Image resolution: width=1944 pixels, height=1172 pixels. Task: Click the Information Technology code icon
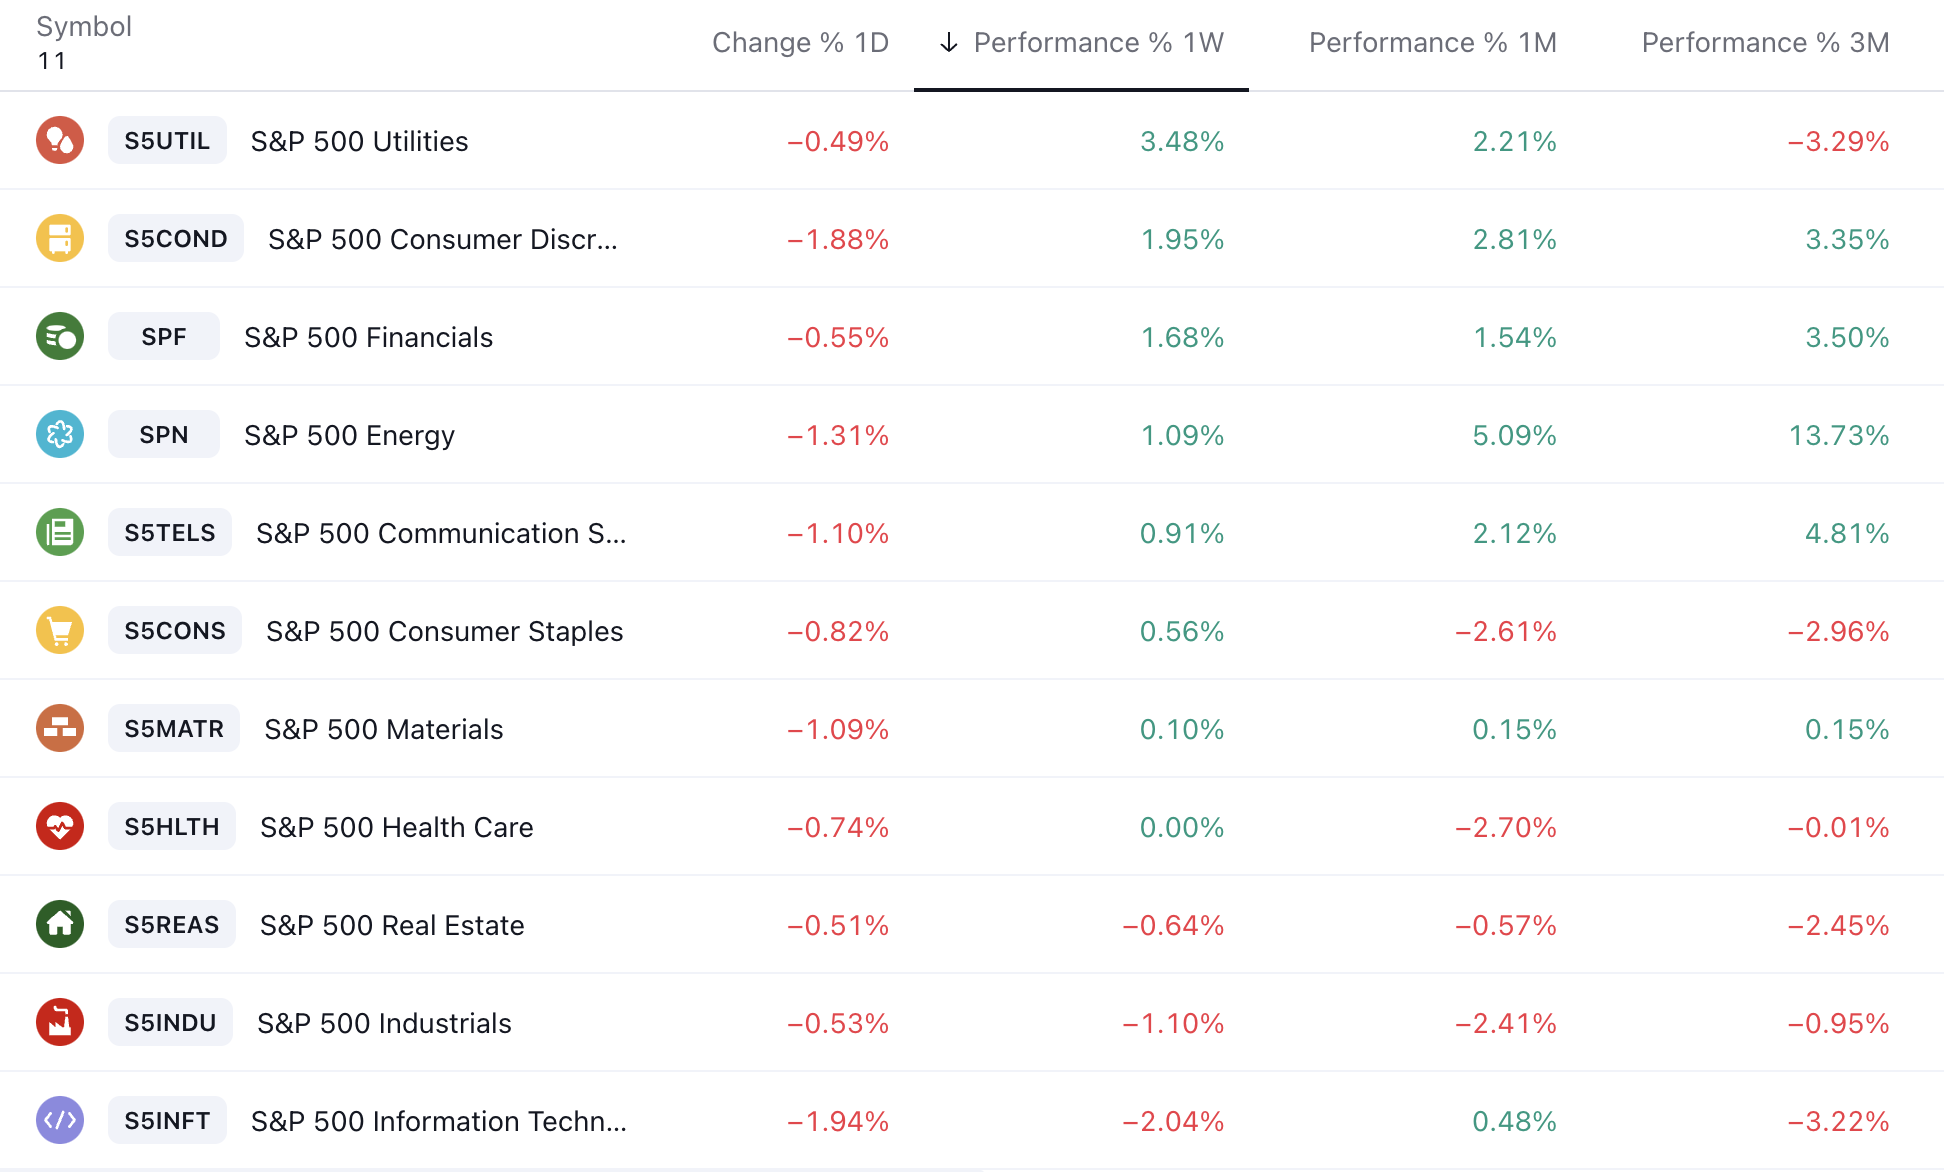tap(60, 1121)
